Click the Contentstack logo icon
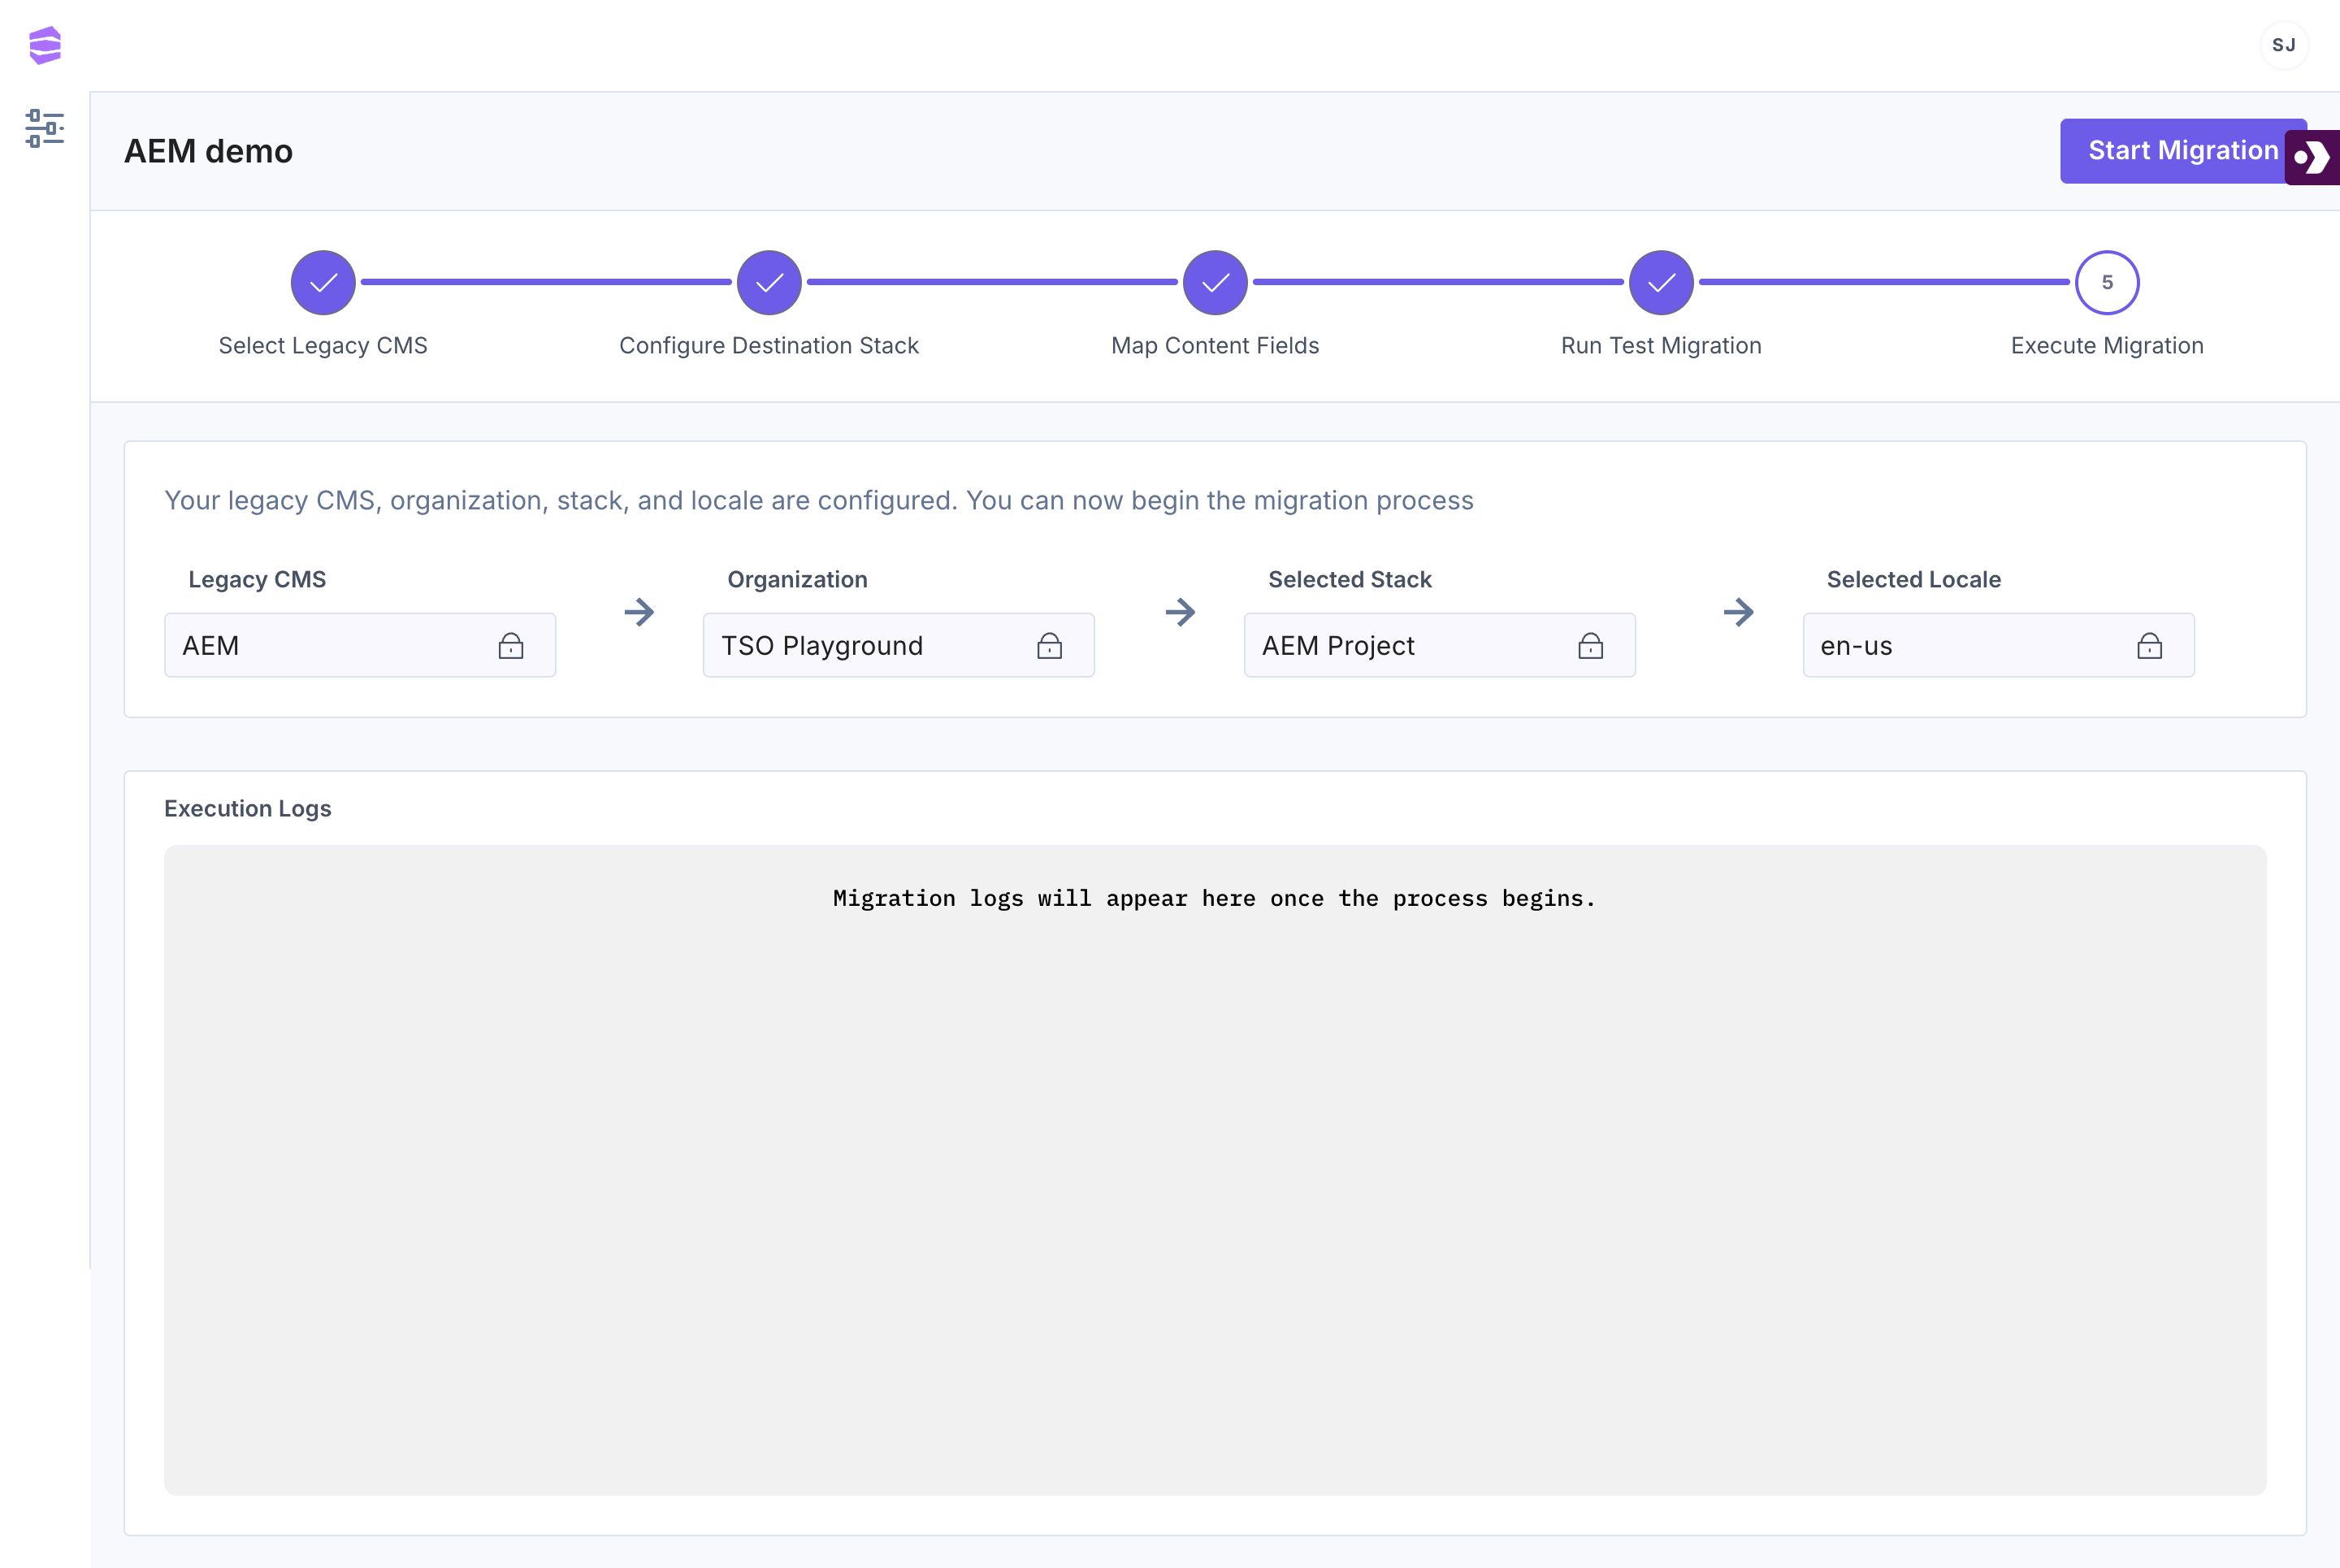This screenshot has width=2340, height=1568. 45,45
